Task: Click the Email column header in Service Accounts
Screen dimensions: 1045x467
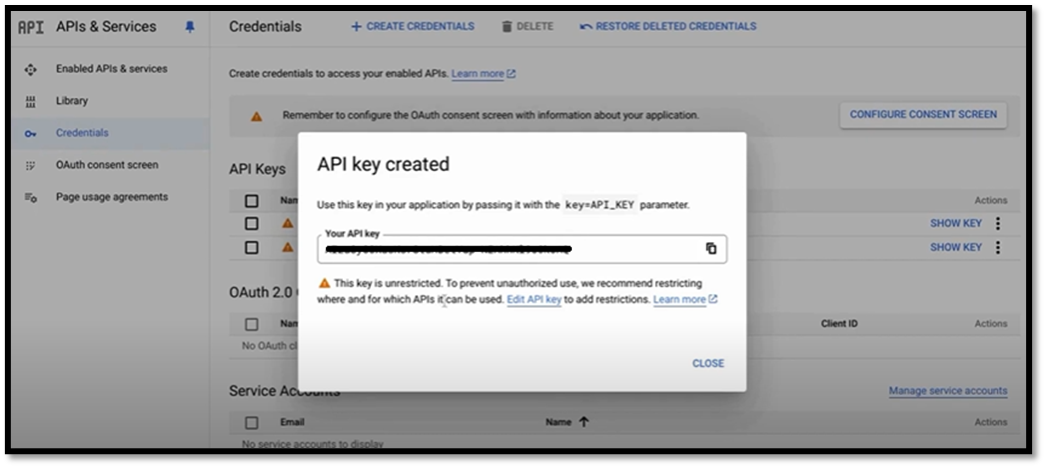Action: pyautogui.click(x=292, y=422)
